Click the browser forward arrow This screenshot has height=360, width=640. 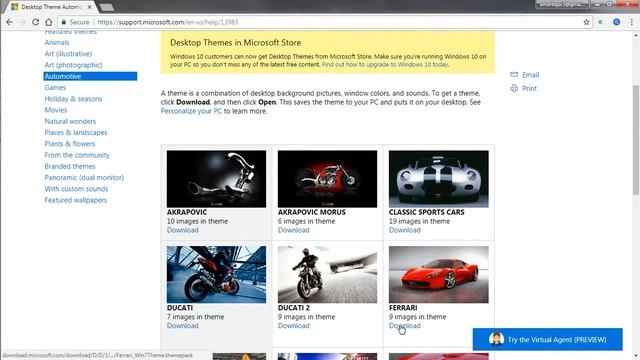pyautogui.click(x=22, y=22)
